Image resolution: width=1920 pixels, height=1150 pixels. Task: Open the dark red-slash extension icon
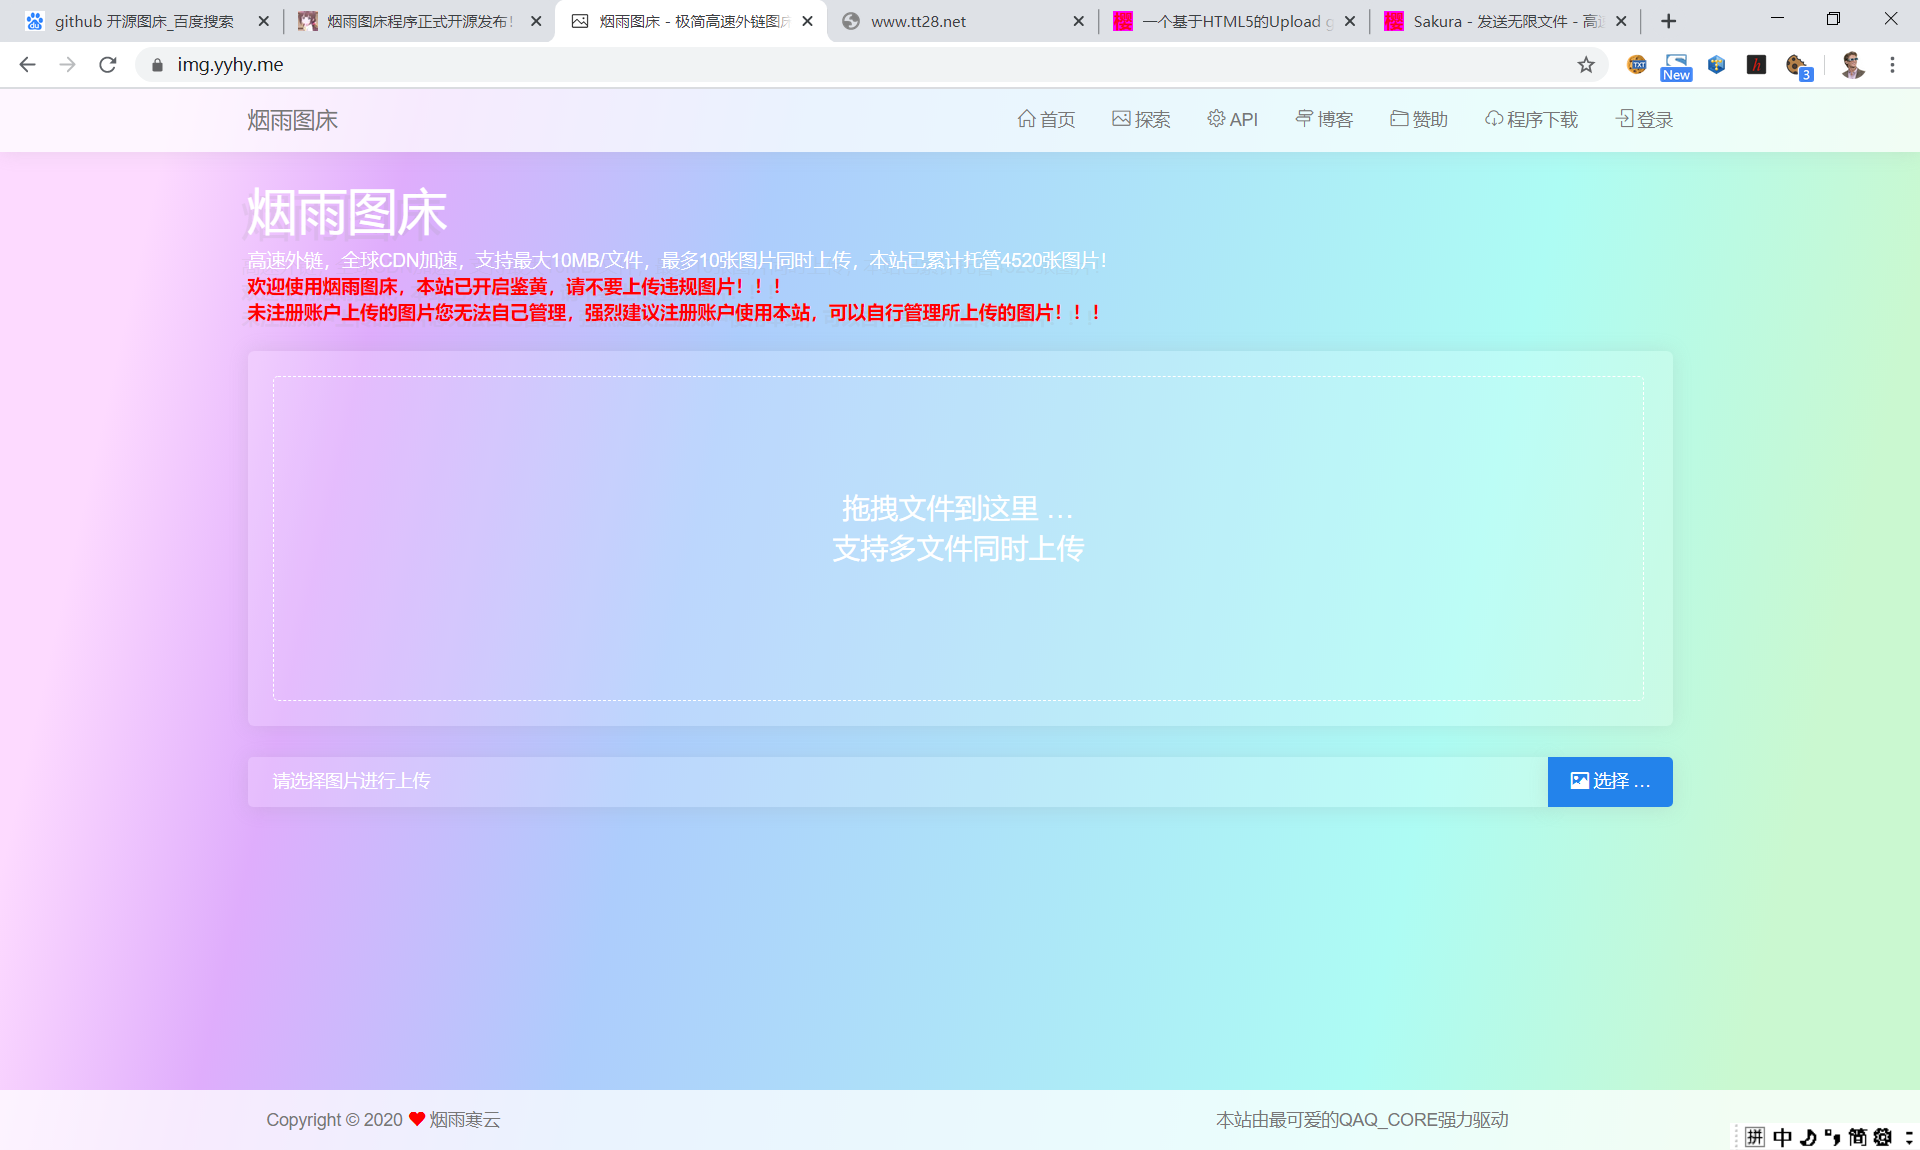coord(1756,65)
